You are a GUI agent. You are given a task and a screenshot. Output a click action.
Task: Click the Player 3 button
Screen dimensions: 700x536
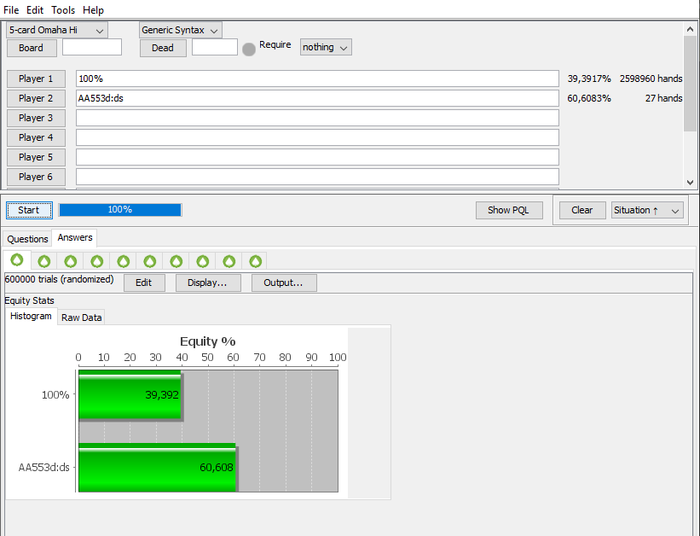[36, 118]
